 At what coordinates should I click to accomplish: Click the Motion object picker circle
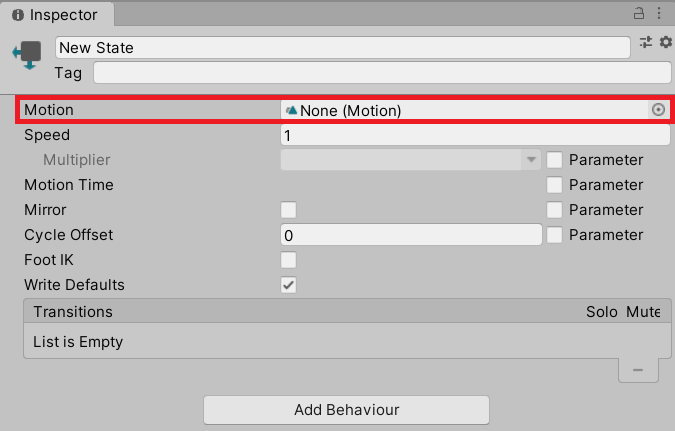658,110
